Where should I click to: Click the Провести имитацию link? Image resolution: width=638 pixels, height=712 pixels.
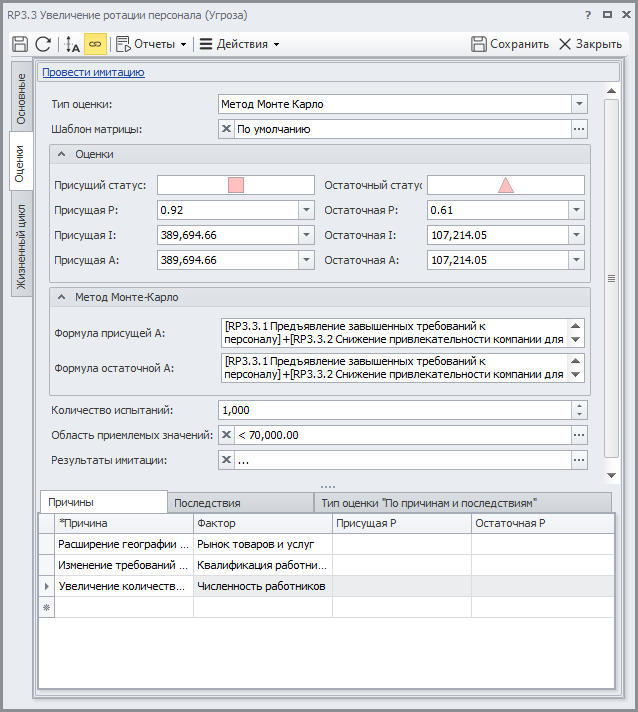click(x=93, y=72)
